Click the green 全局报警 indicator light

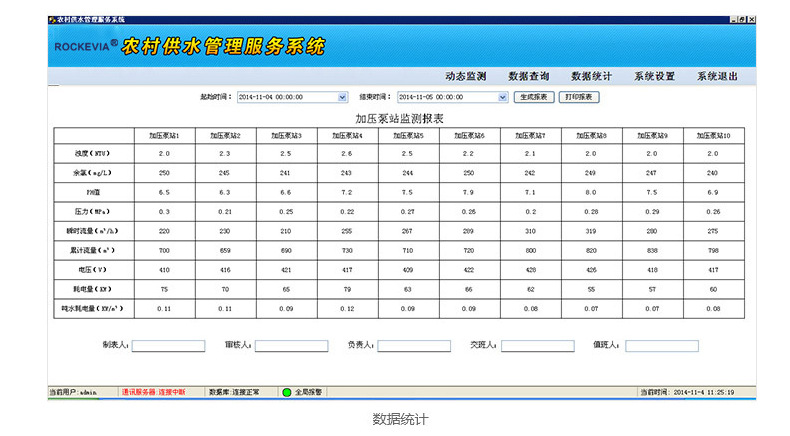pos(287,392)
